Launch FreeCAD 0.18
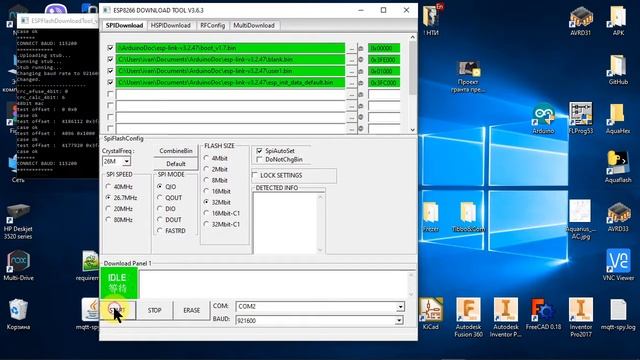This screenshot has height=360, width=640. click(x=543, y=313)
